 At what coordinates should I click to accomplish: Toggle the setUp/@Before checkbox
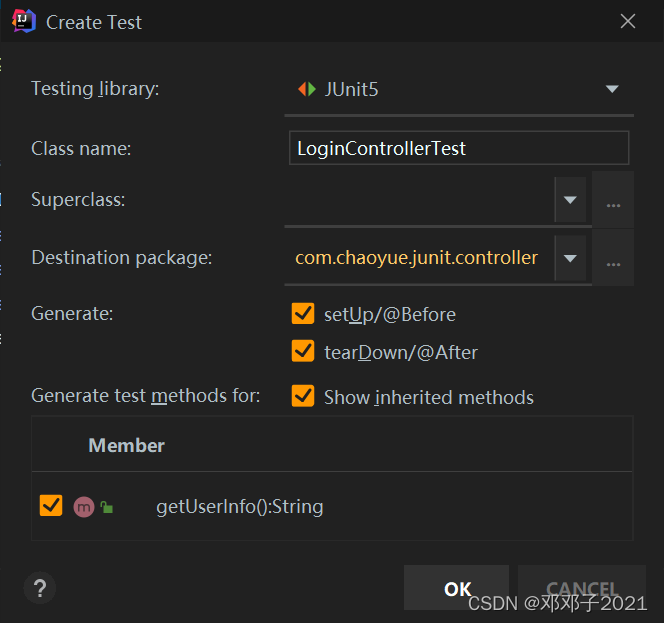303,313
